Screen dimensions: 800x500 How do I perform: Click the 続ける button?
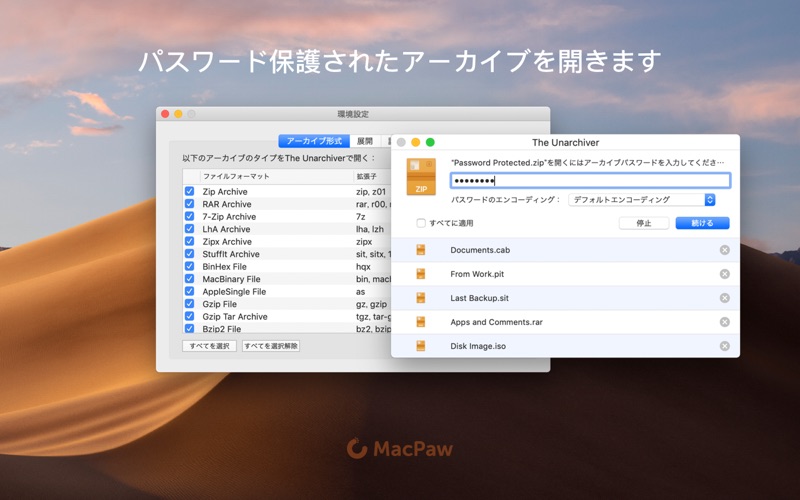click(703, 223)
